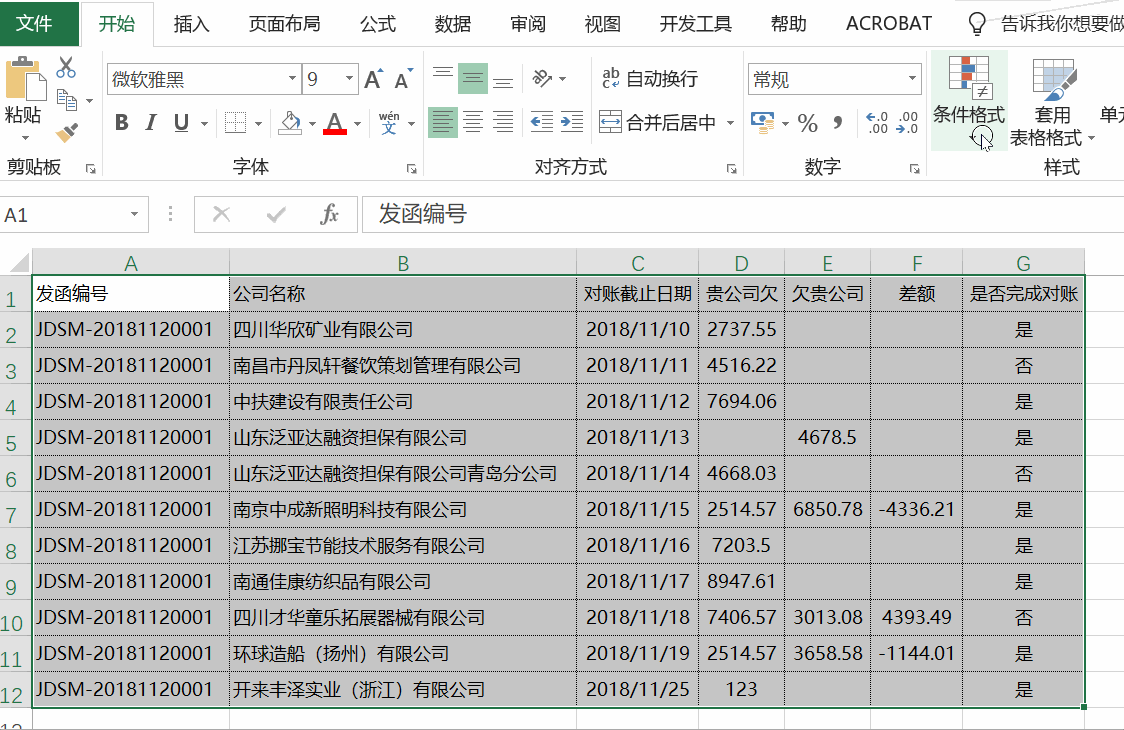The height and width of the screenshot is (730, 1124).
Task: Toggle left horizontal alignment
Action: click(x=443, y=122)
